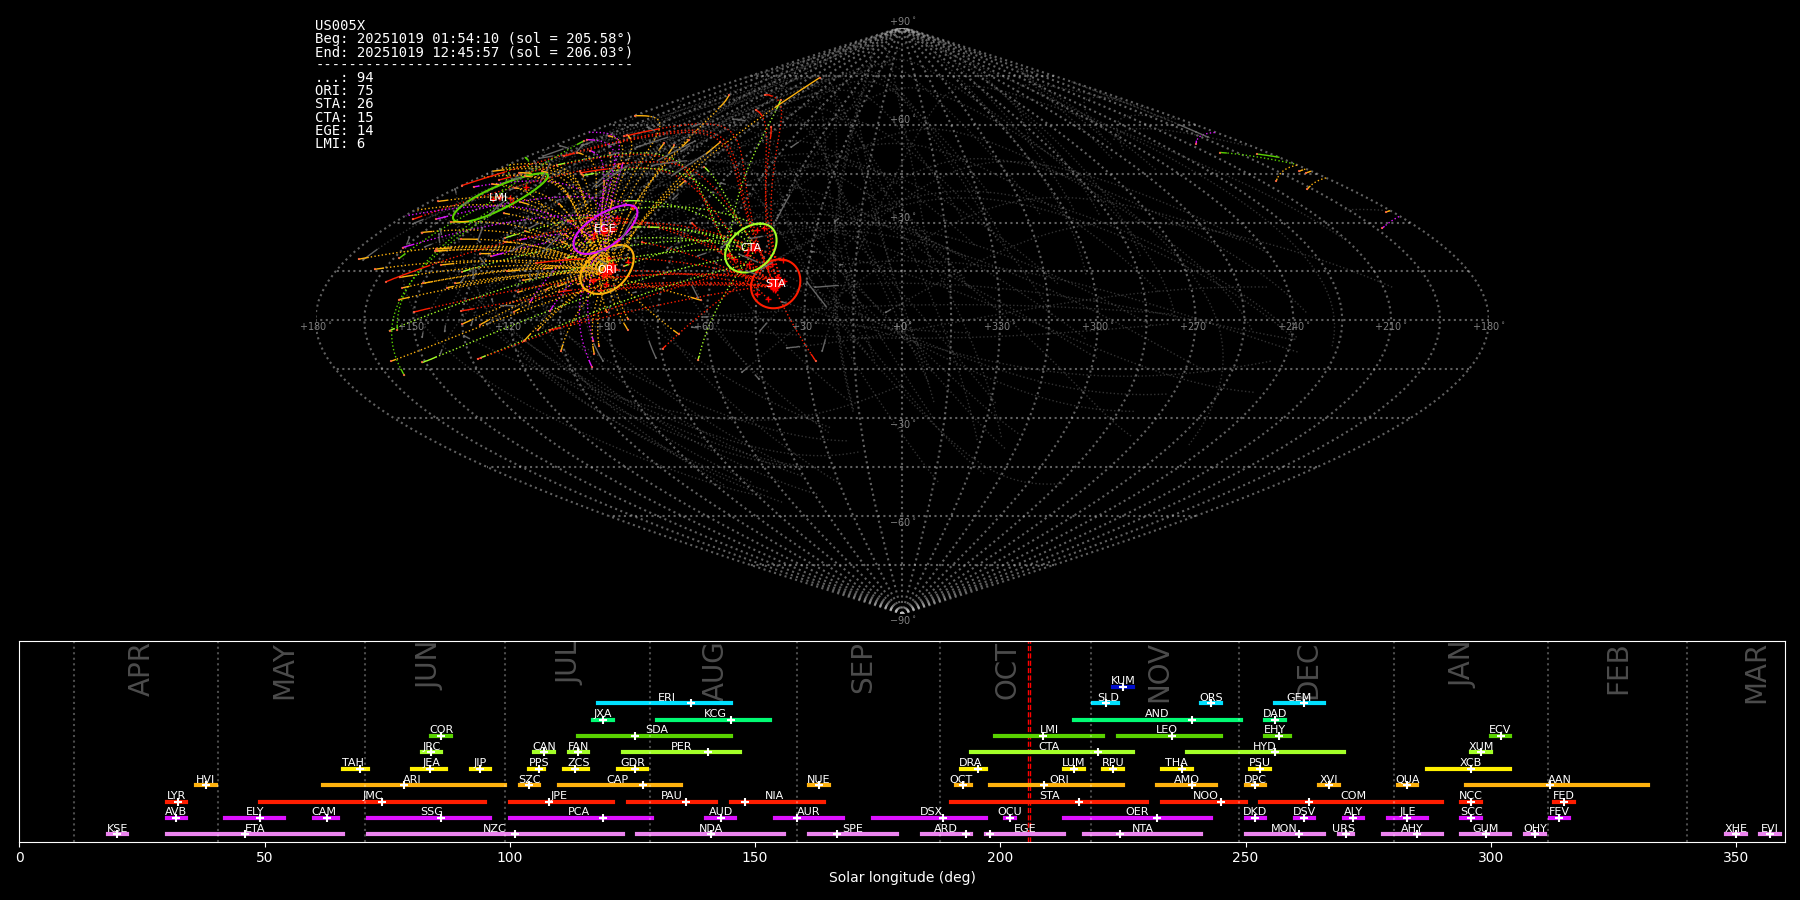Click the KCG shower bar in timeline
Image resolution: width=1800 pixels, height=900 pixels.
point(713,719)
